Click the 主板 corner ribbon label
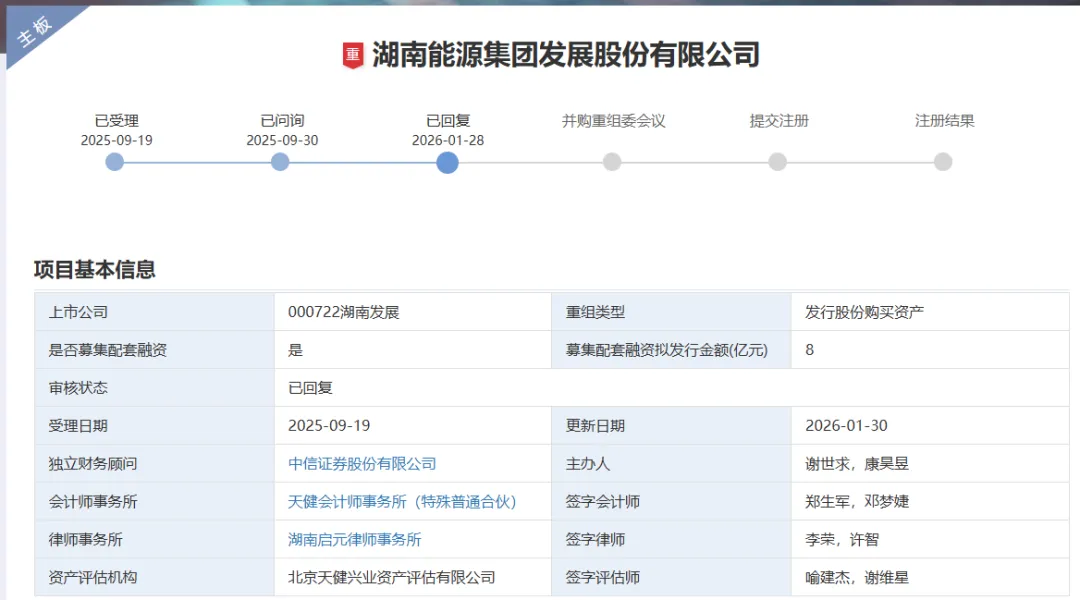1080x600 pixels. click(34, 31)
